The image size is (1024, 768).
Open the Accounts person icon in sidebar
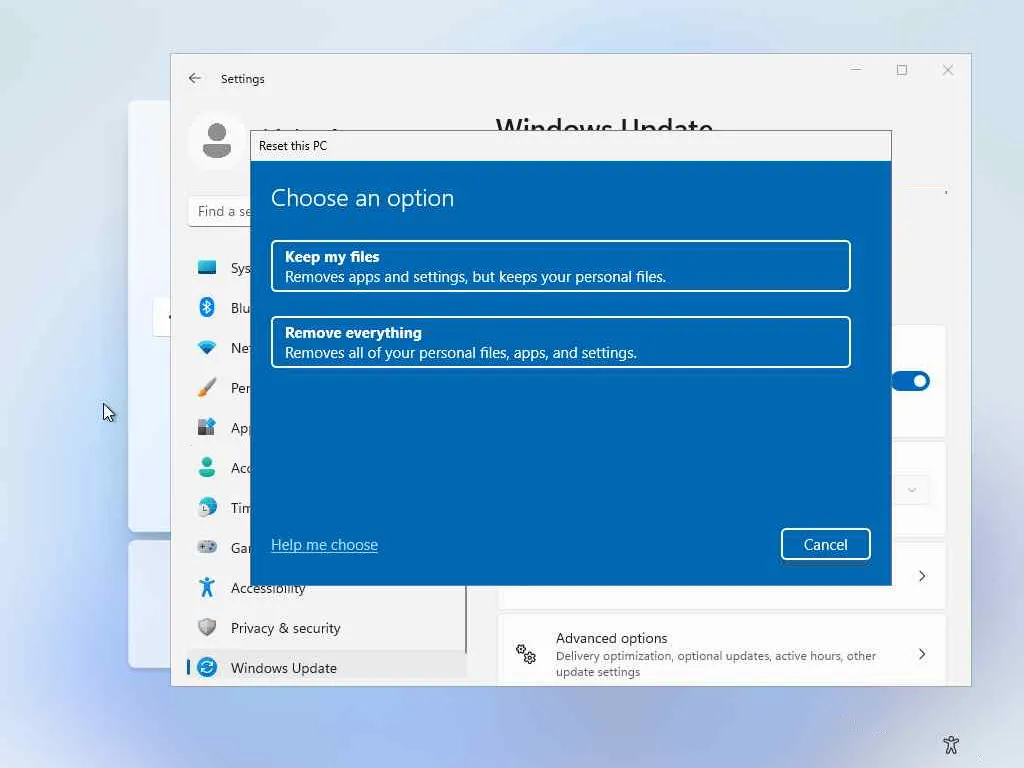click(207, 467)
